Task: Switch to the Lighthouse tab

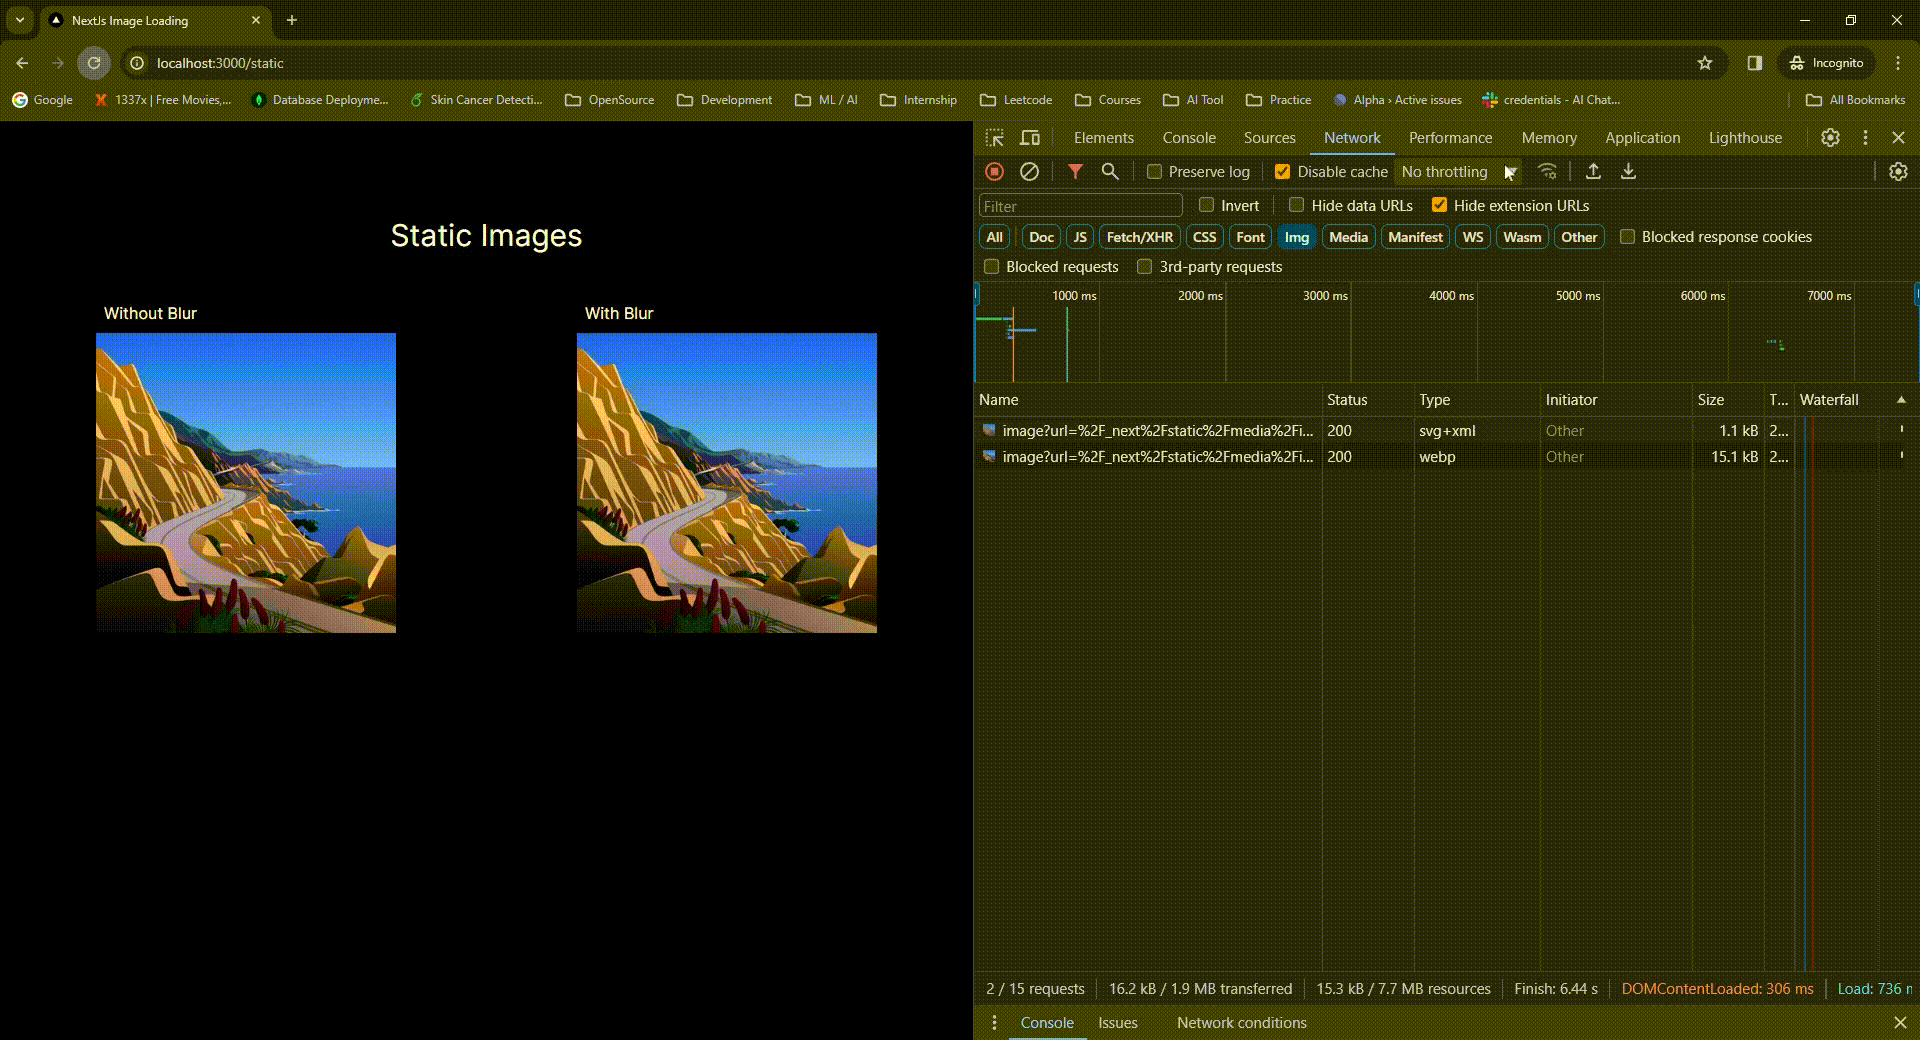Action: point(1744,138)
